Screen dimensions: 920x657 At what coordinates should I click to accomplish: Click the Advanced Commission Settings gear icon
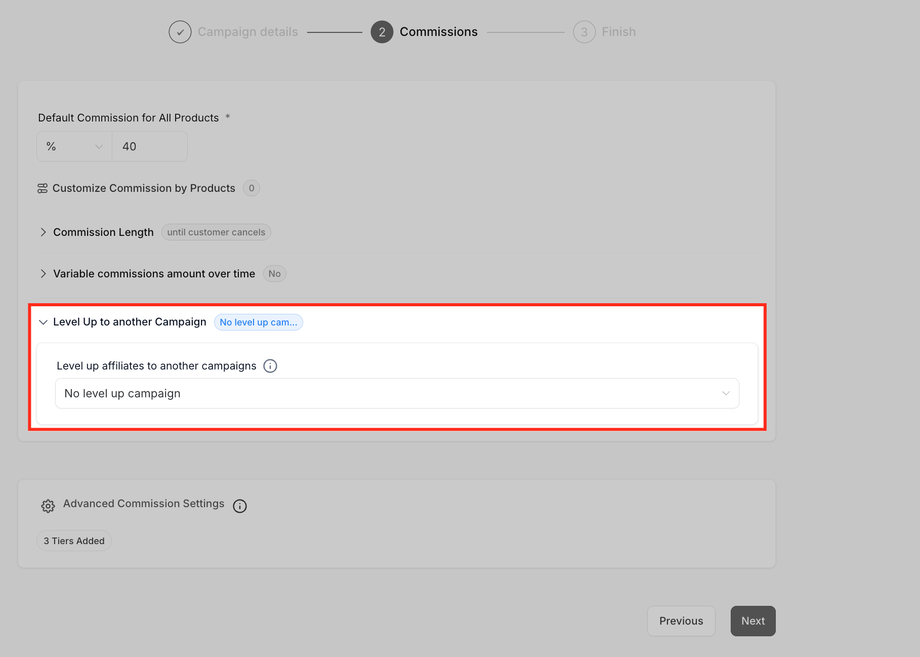click(48, 506)
